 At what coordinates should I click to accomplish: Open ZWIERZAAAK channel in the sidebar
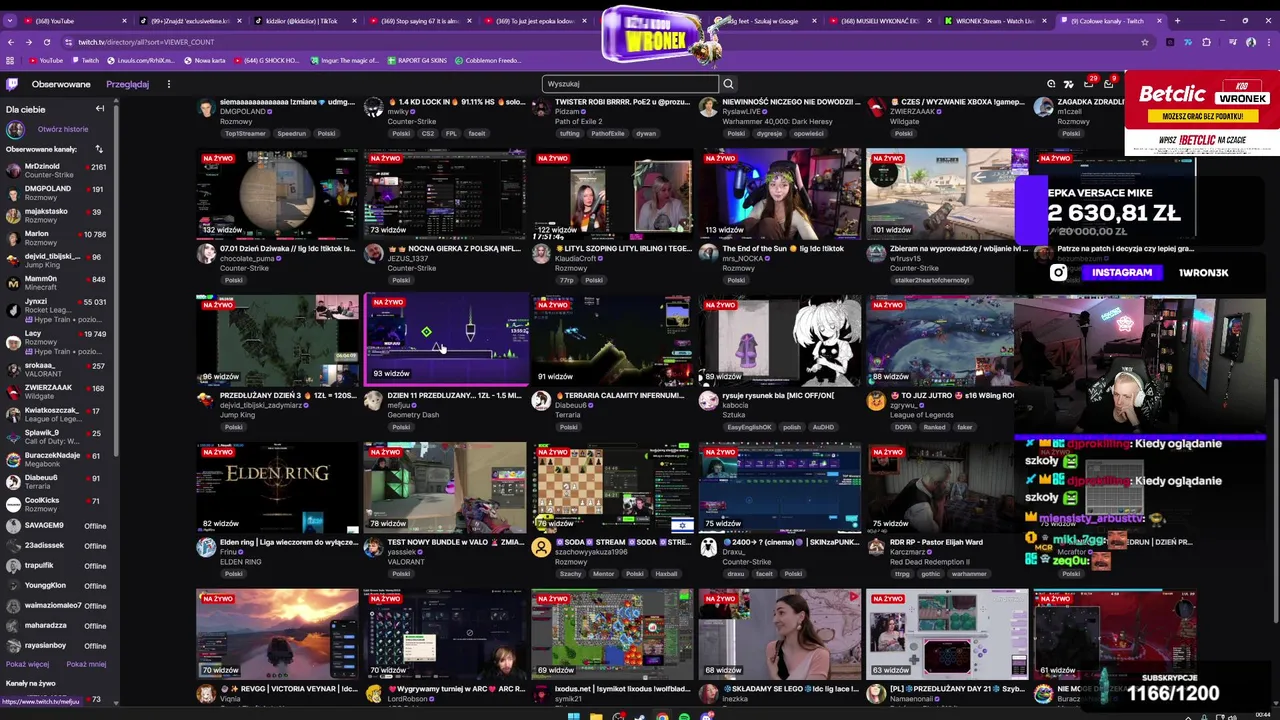[56, 391]
